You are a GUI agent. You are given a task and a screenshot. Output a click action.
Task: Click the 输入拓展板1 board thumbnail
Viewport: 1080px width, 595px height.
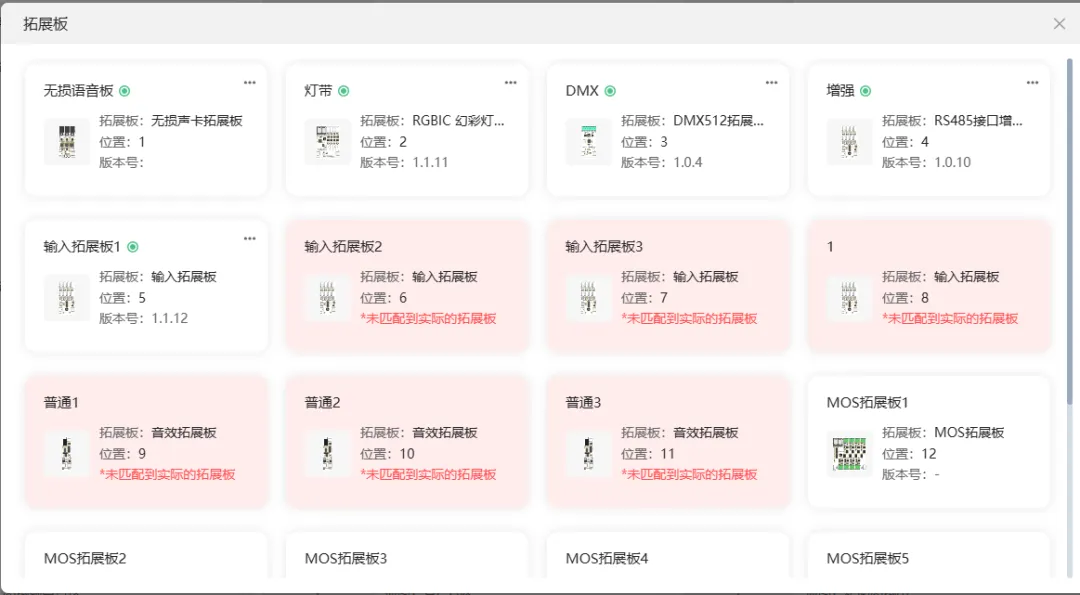click(x=67, y=298)
